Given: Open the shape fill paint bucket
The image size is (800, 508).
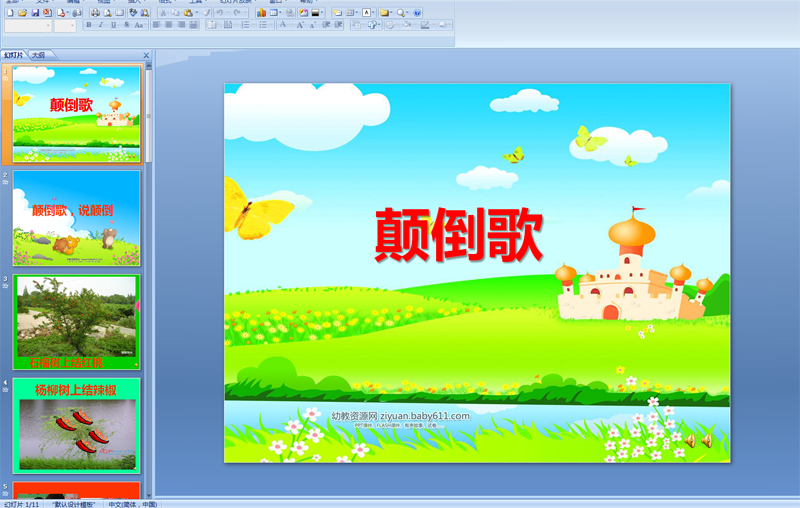Looking at the screenshot, I should coord(407,24).
